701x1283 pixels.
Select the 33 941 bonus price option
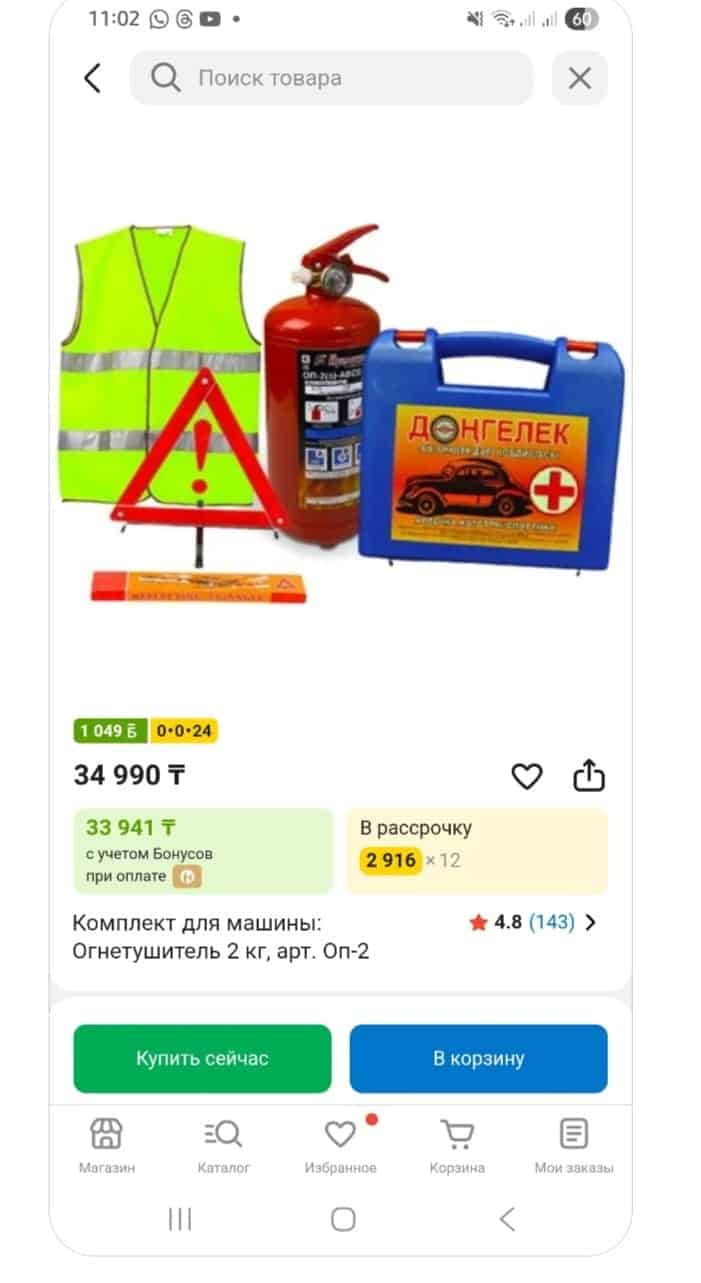[203, 851]
